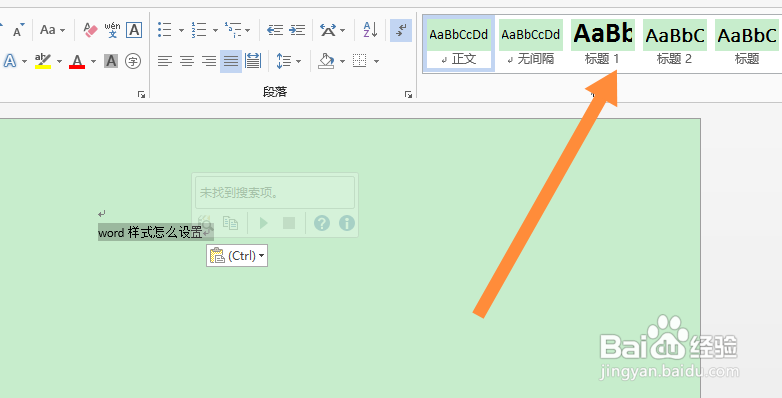This screenshot has height=398, width=782.
Task: Apply Character Border to the text
Action: pyautogui.click(x=134, y=30)
